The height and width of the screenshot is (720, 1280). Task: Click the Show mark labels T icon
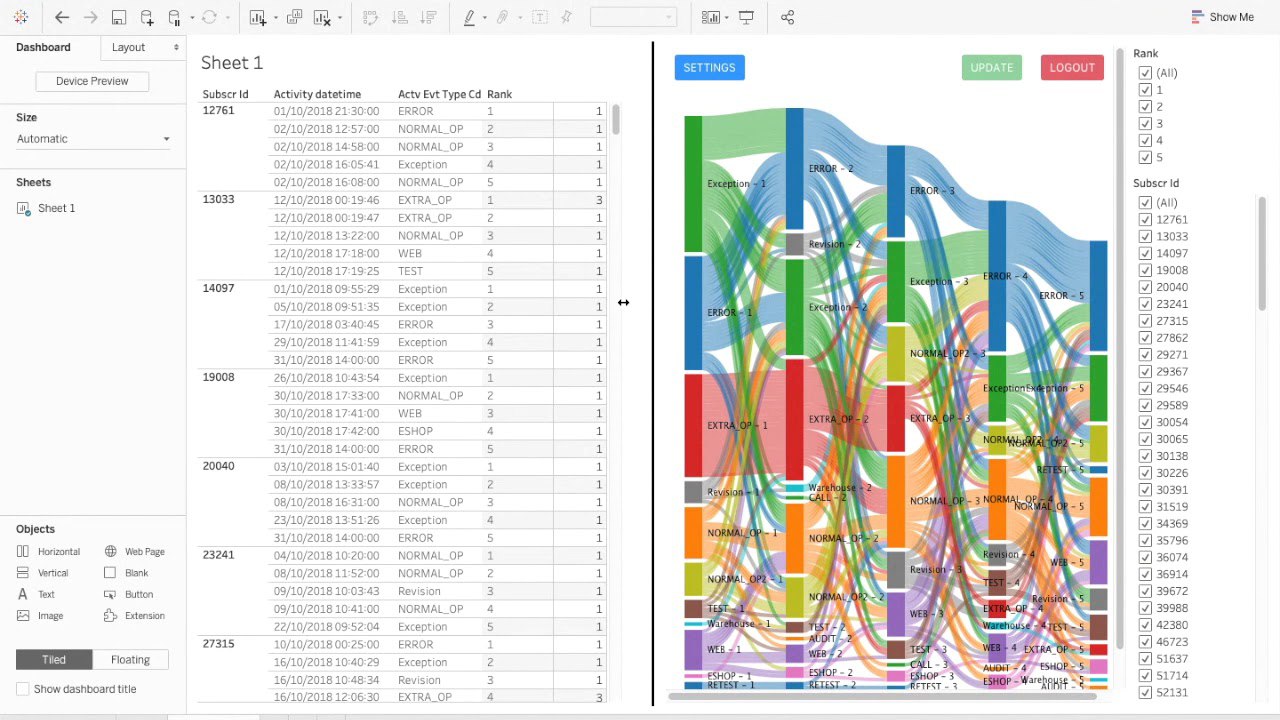[539, 17]
